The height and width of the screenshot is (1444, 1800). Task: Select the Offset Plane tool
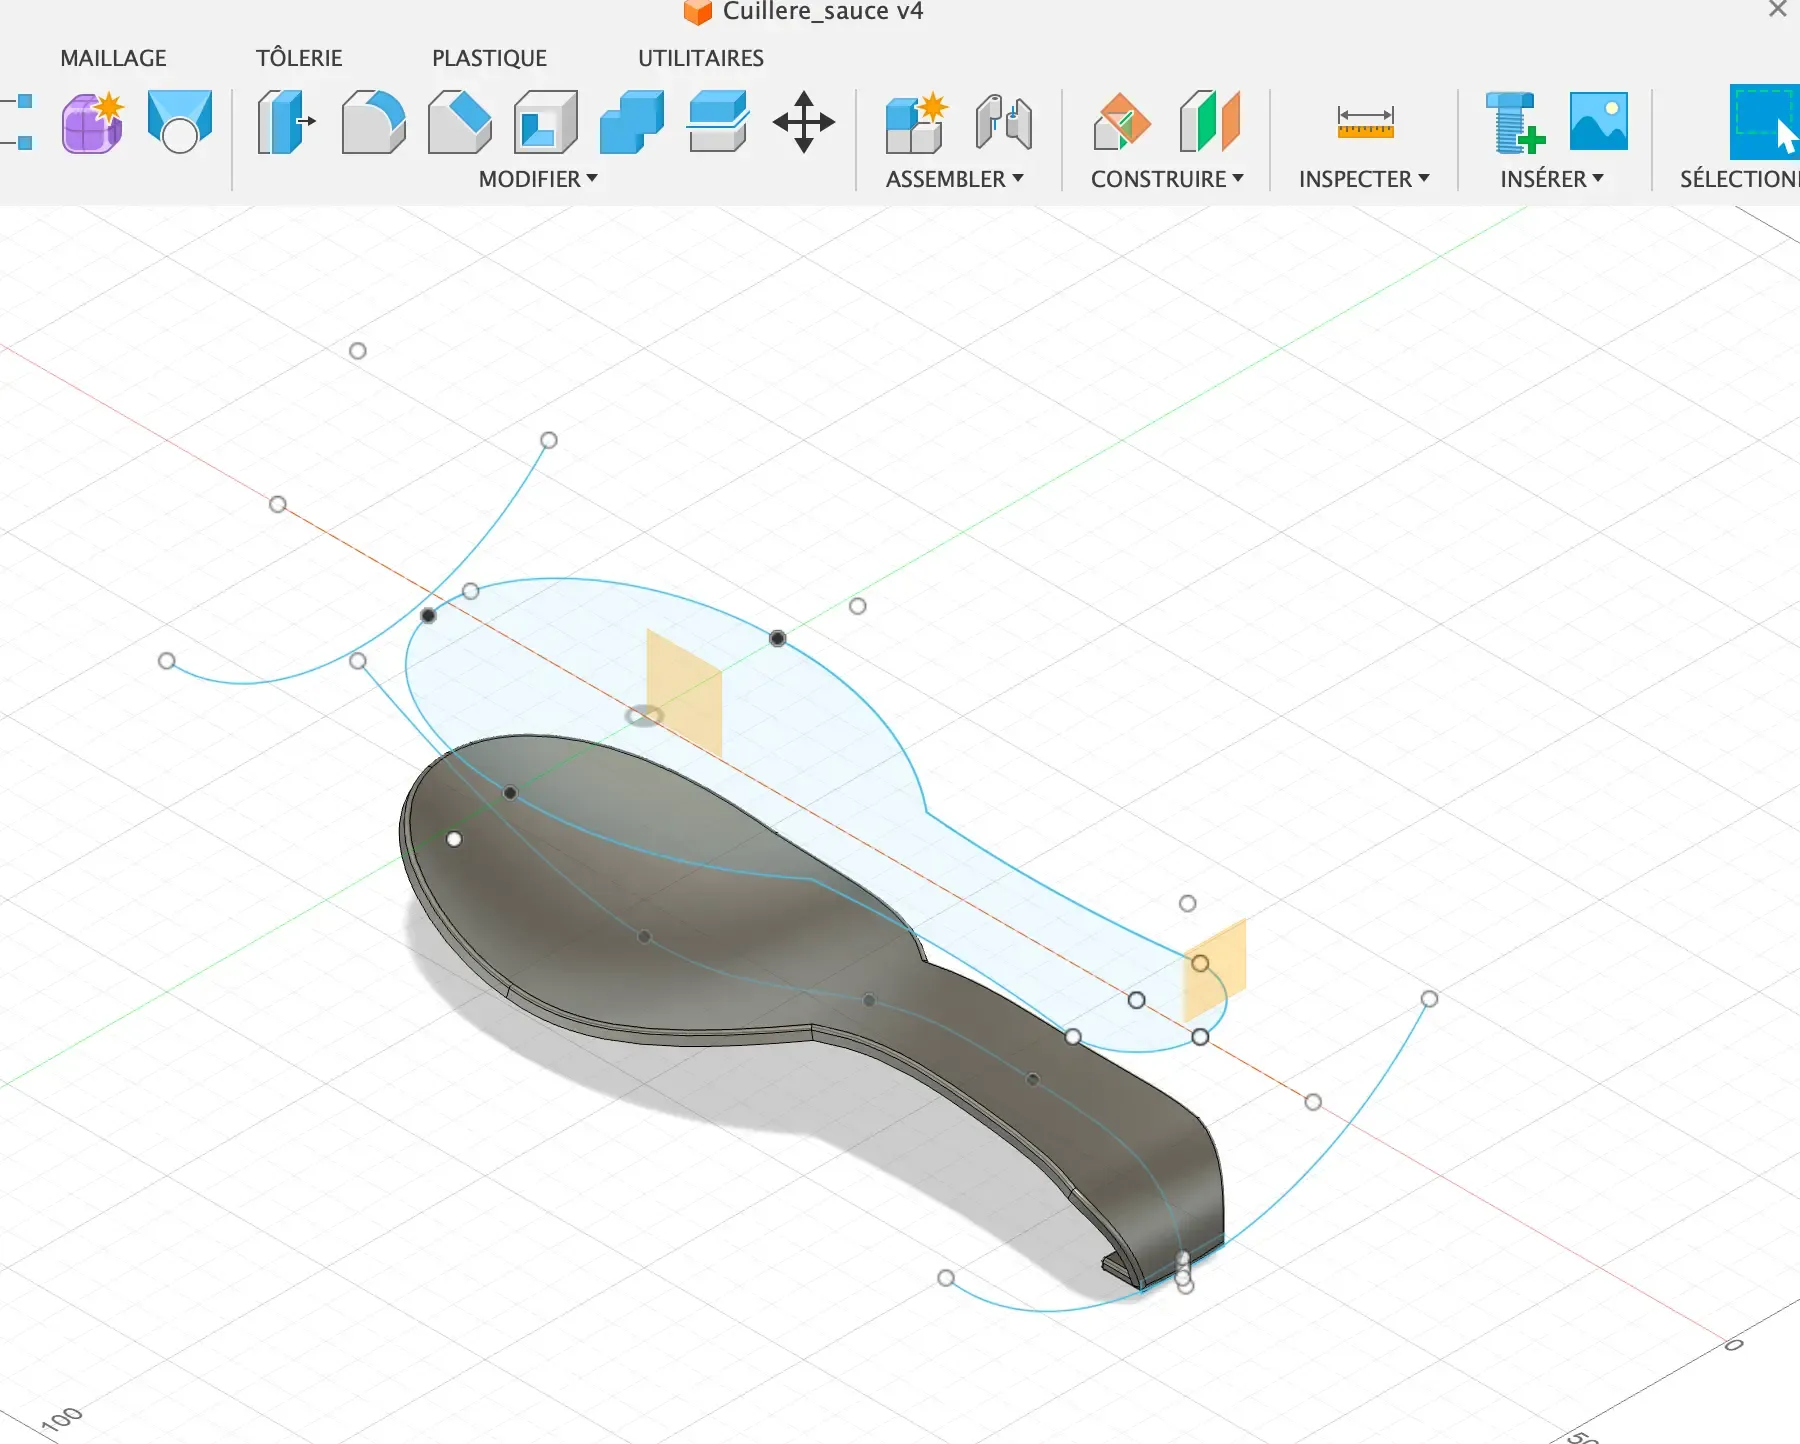[x=1122, y=122]
